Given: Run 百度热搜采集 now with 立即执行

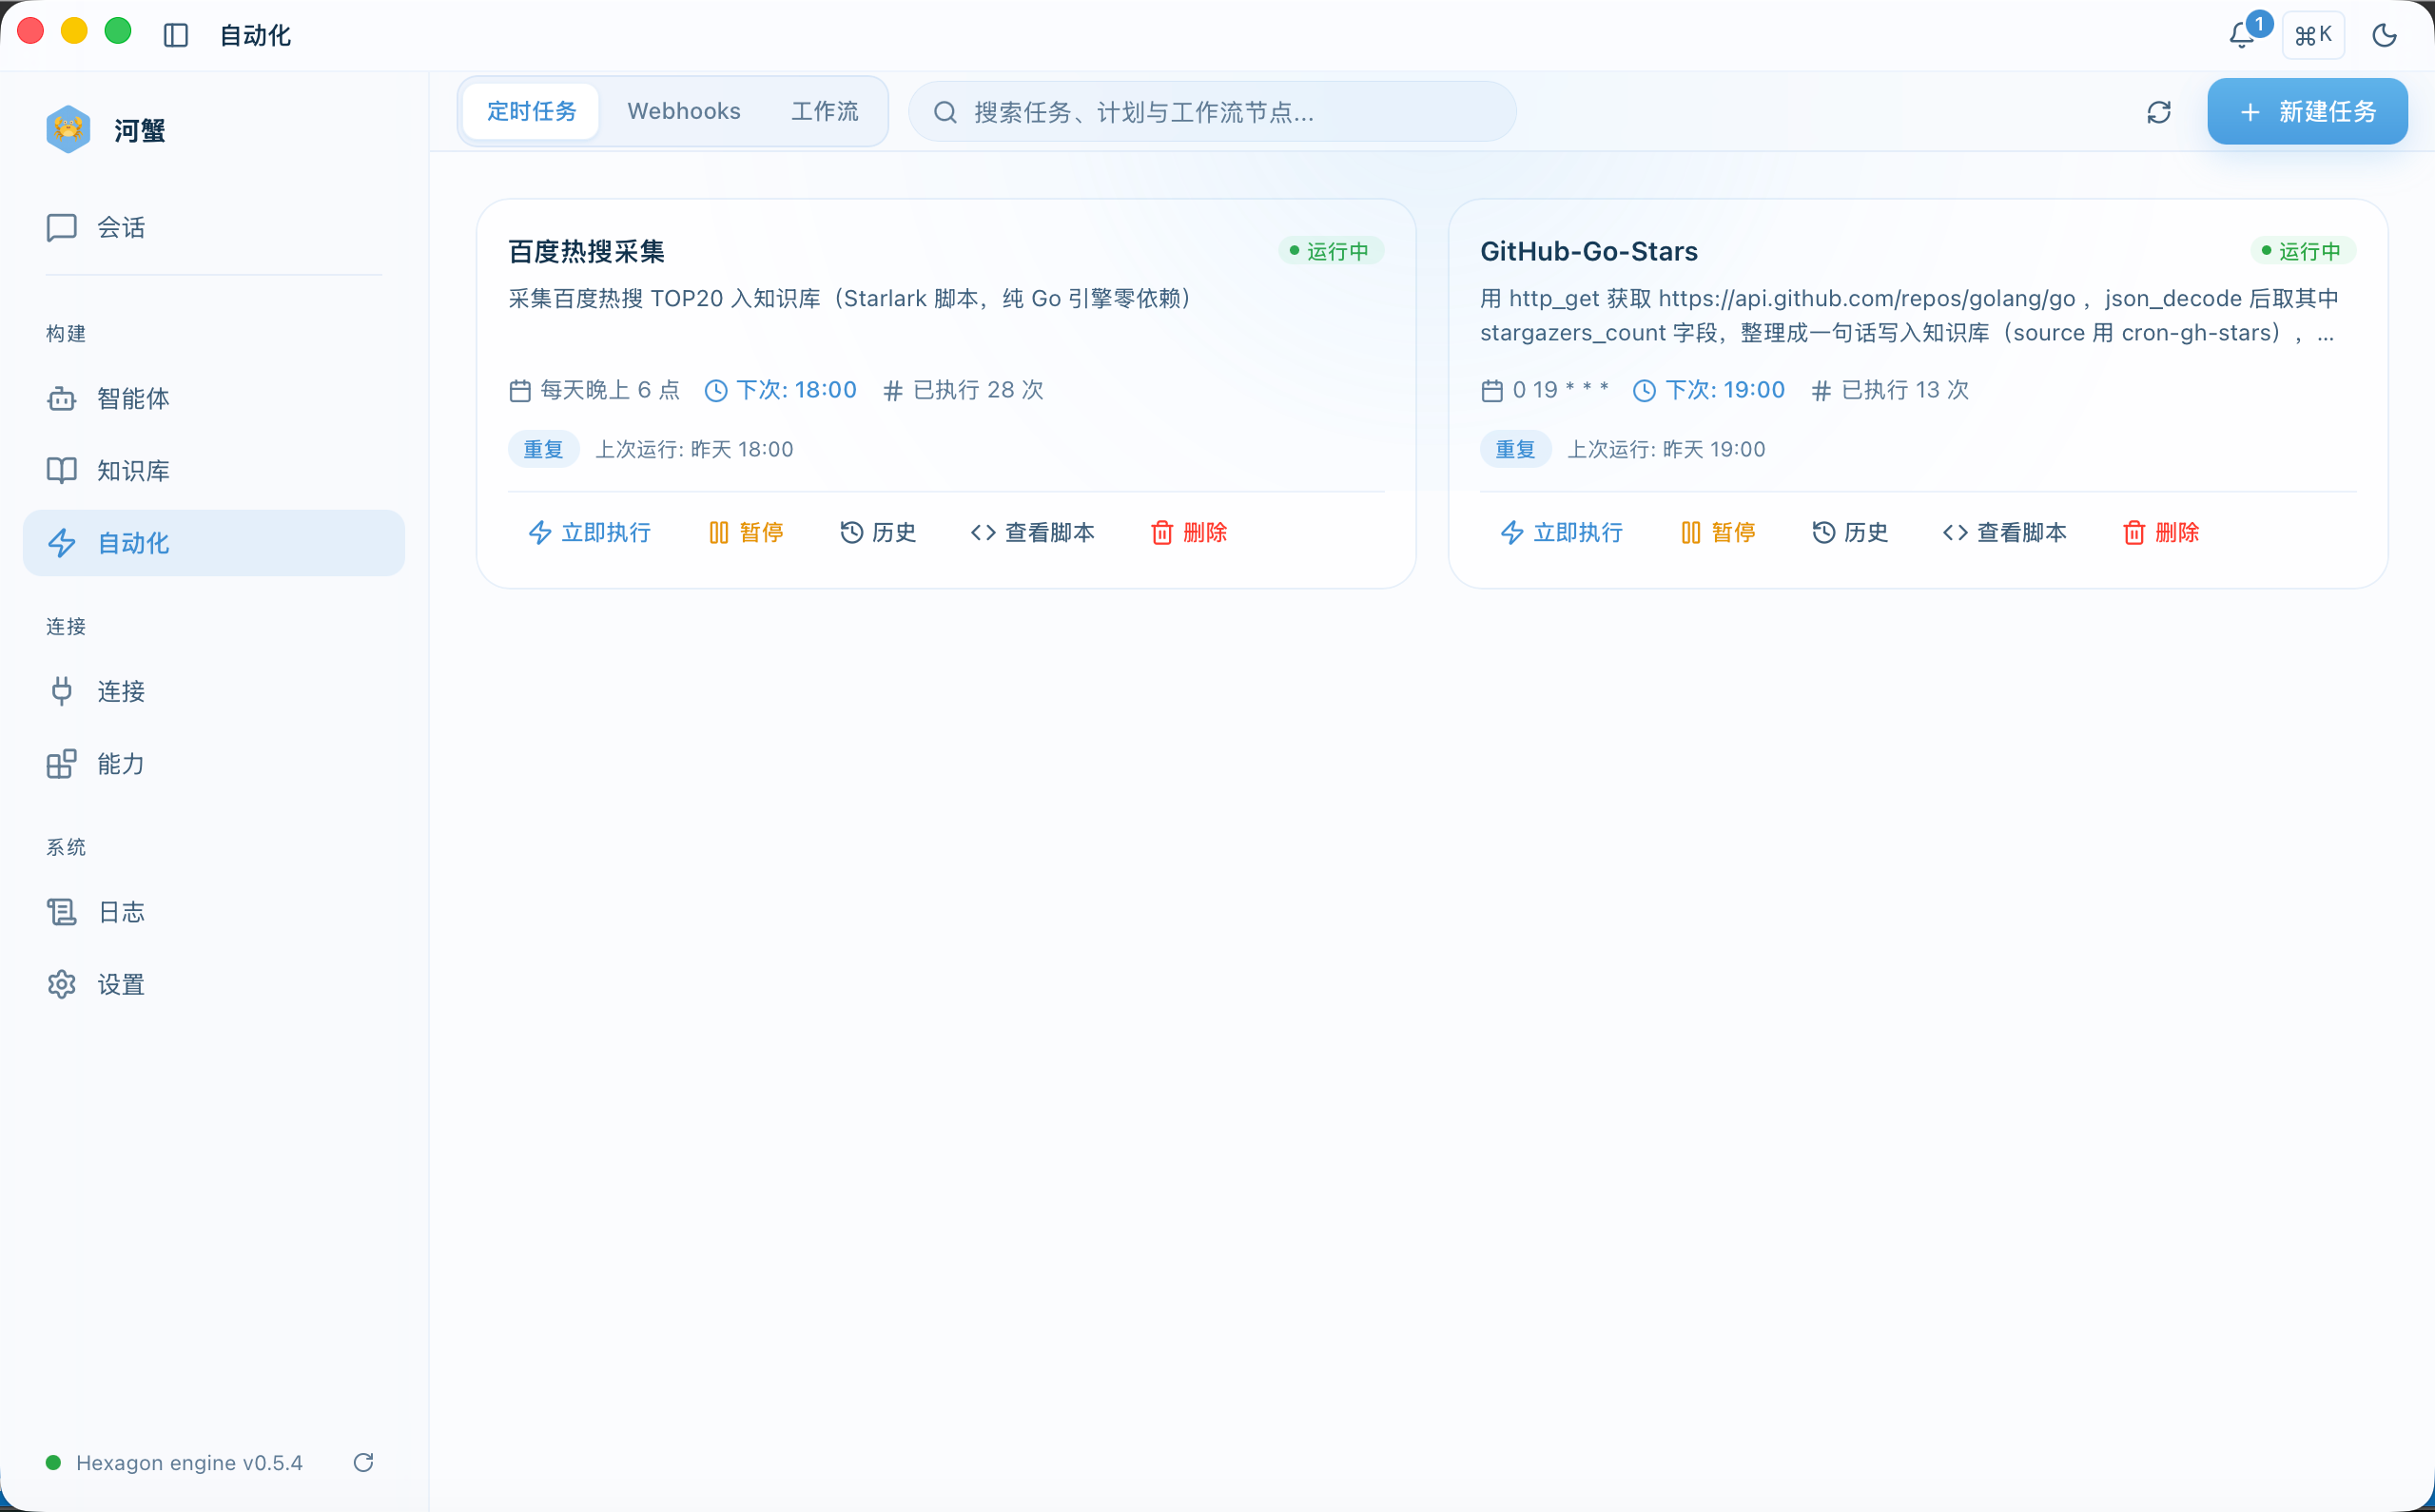Looking at the screenshot, I should [589, 533].
